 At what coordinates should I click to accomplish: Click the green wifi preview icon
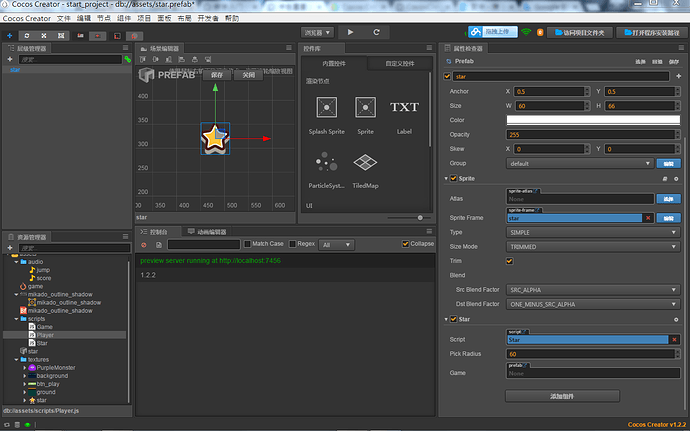(x=526, y=32)
